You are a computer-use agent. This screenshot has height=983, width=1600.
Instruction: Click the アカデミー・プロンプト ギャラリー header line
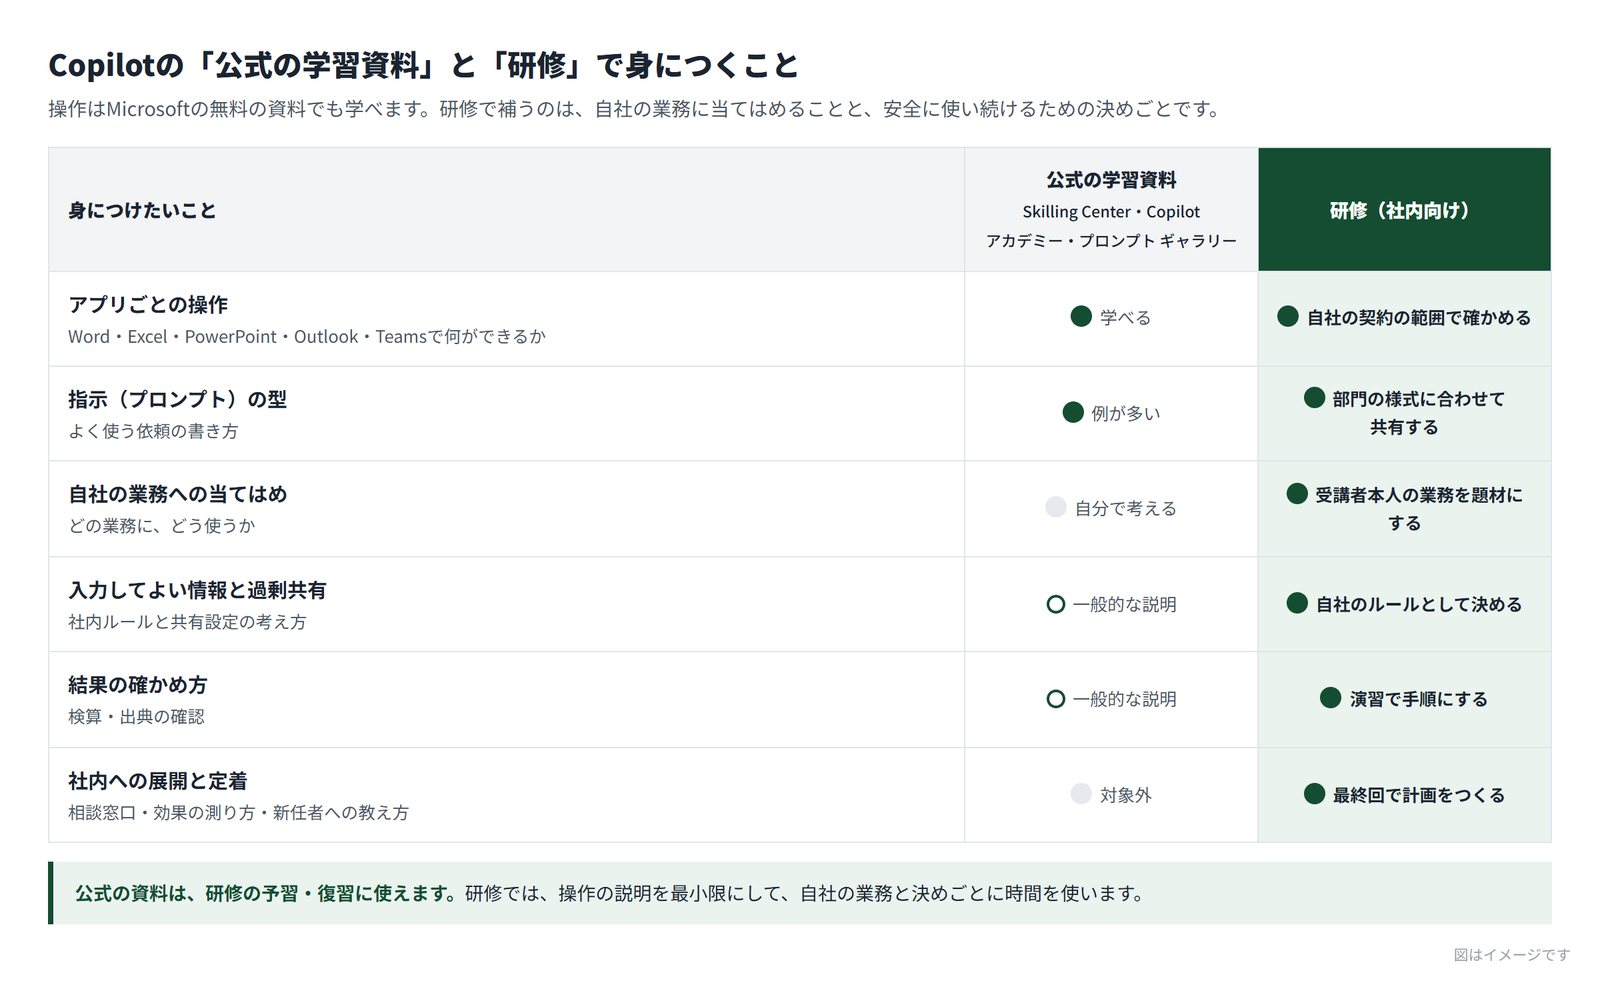[1111, 241]
